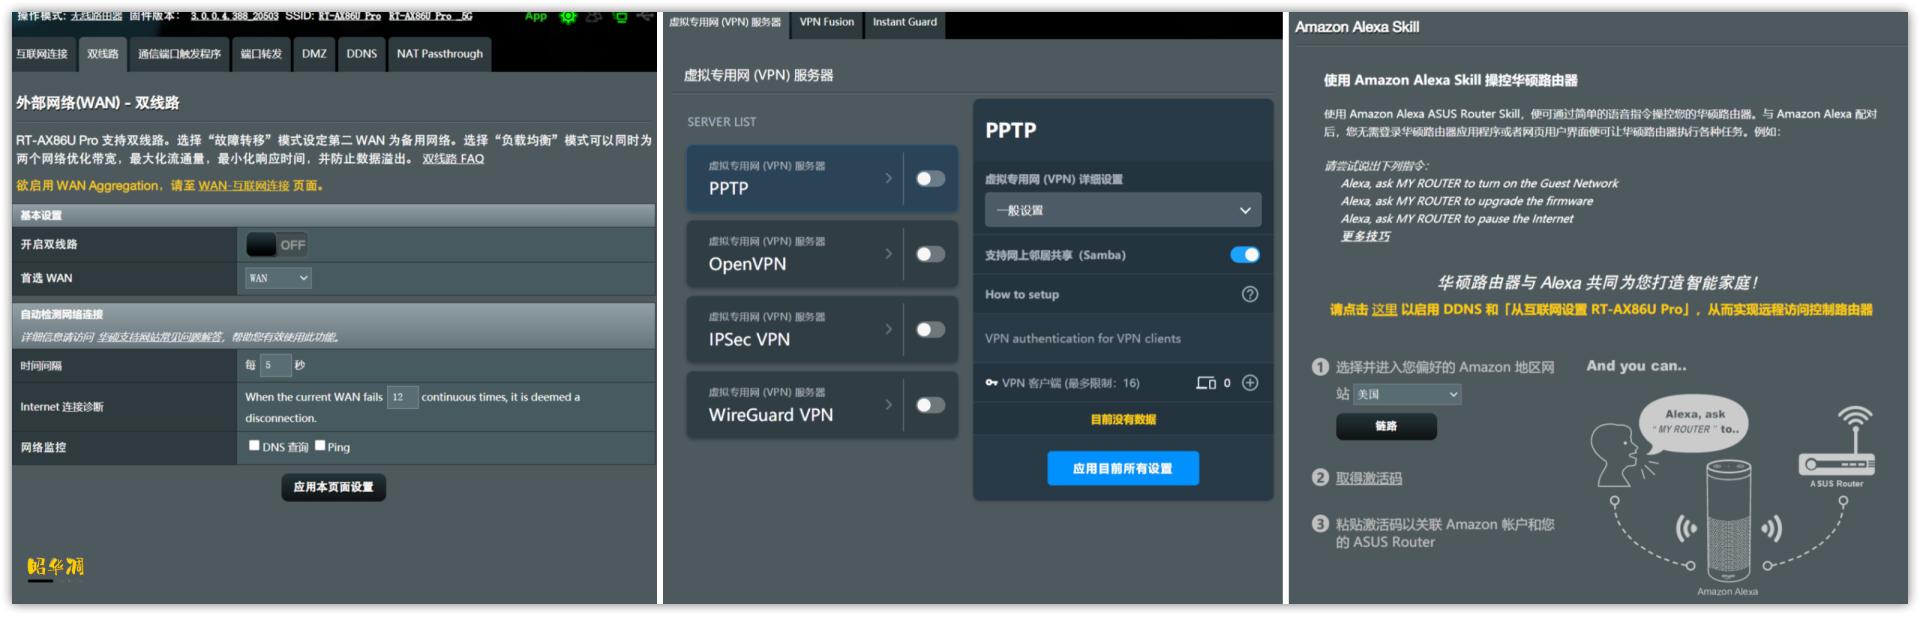Click the WAN fails count input field
This screenshot has height=634, width=1920.
coord(402,397)
